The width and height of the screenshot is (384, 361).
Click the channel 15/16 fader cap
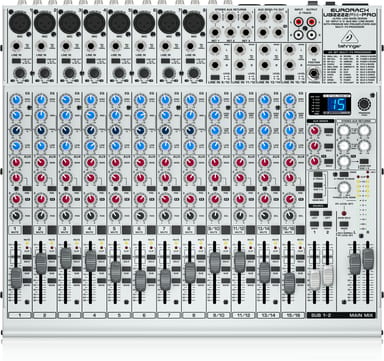(x=290, y=283)
